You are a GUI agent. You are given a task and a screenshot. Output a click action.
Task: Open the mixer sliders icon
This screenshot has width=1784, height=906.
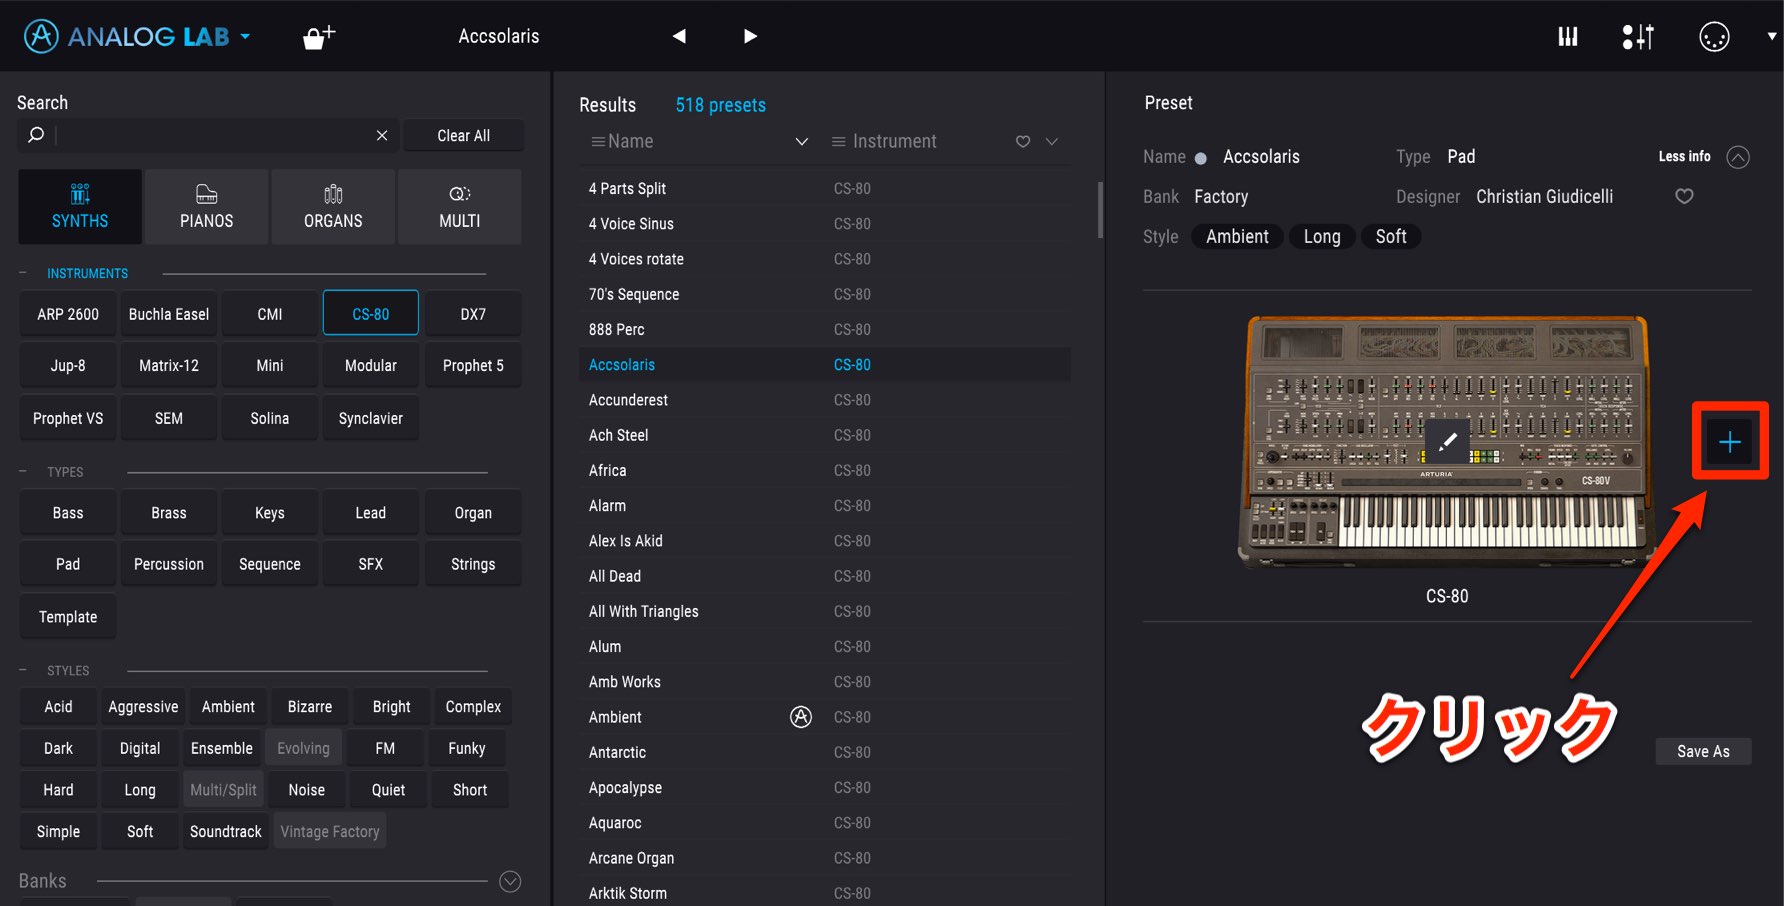1638,37
